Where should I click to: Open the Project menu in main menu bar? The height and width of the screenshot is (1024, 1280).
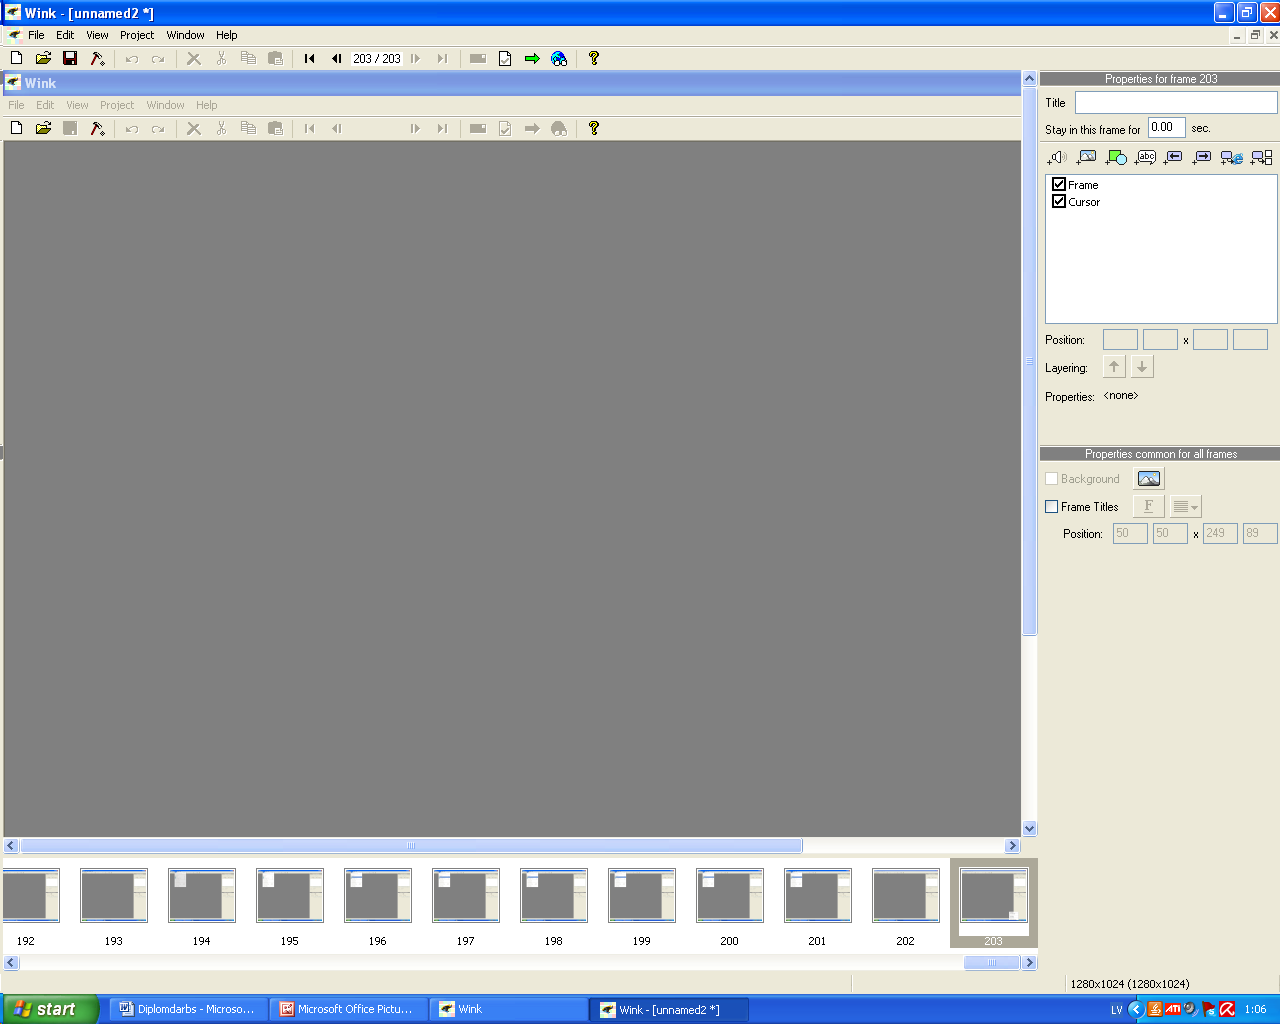pyautogui.click(x=137, y=35)
